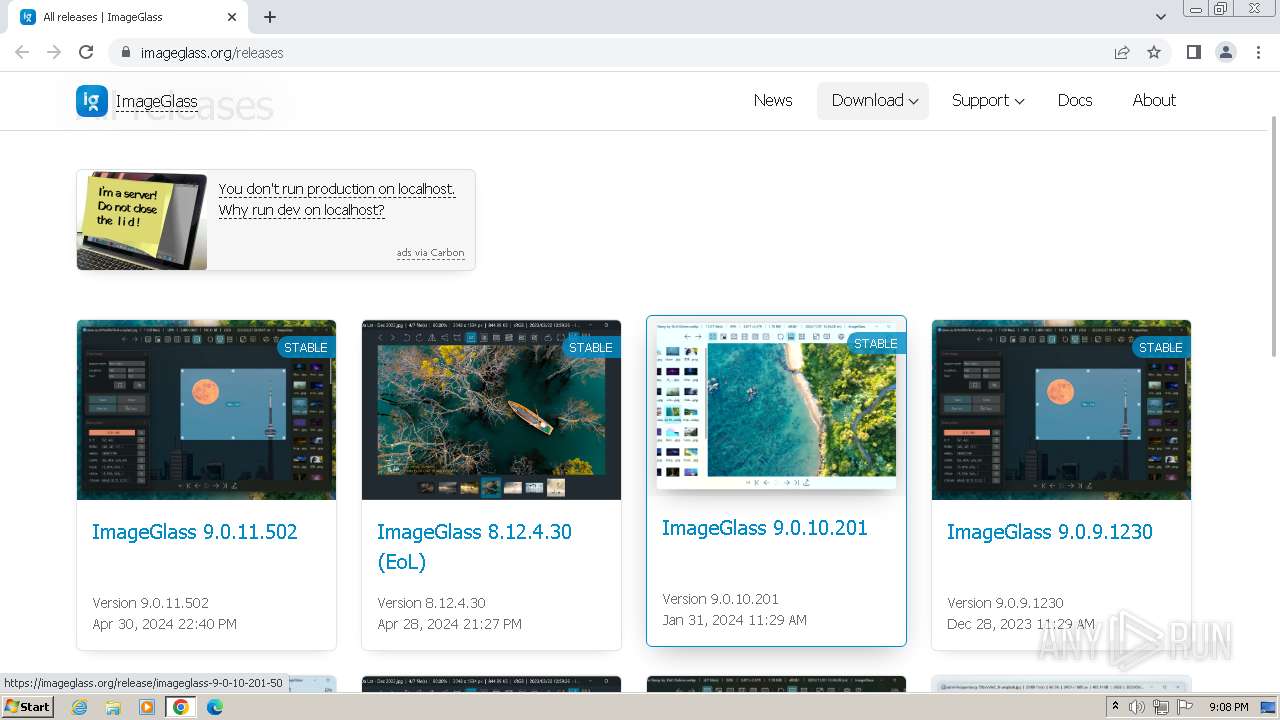
Task: Close the All releases tab
Action: 232,17
